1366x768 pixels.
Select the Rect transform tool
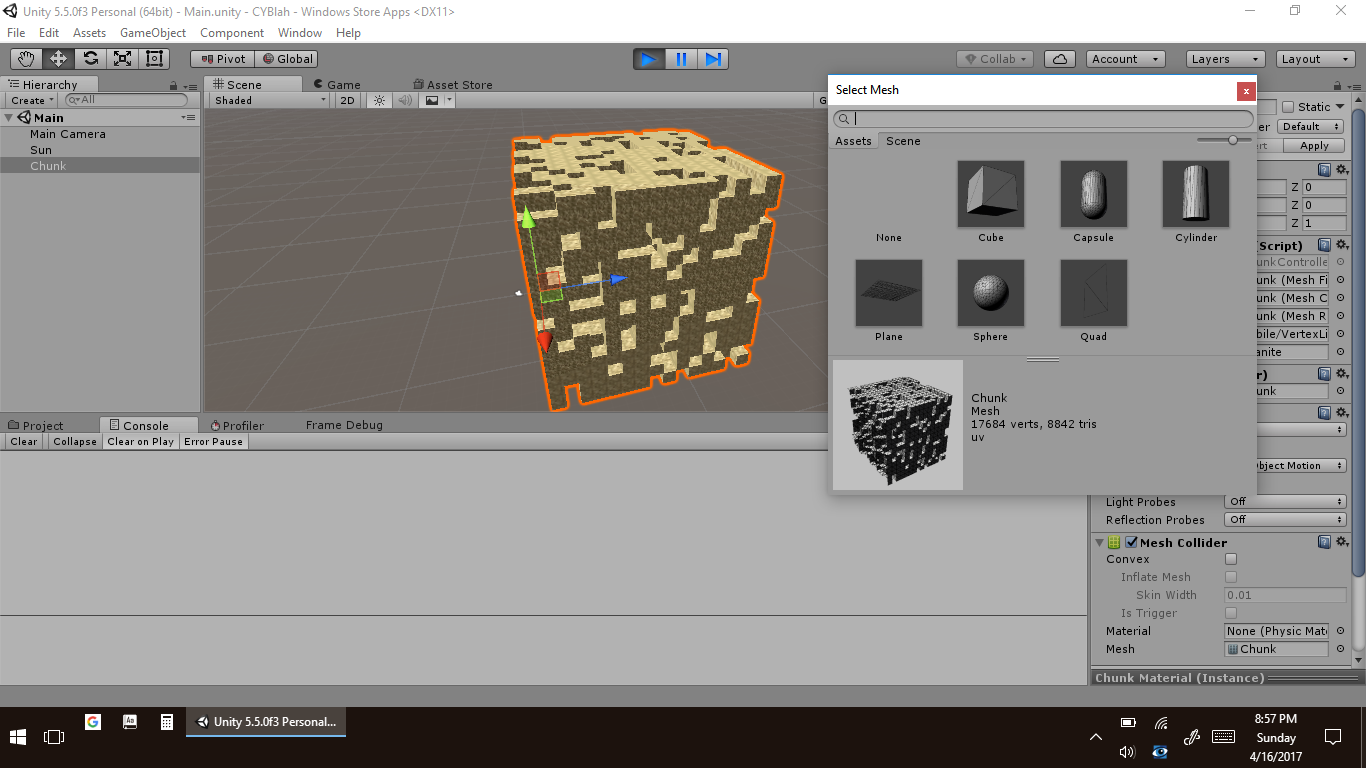[x=154, y=59]
